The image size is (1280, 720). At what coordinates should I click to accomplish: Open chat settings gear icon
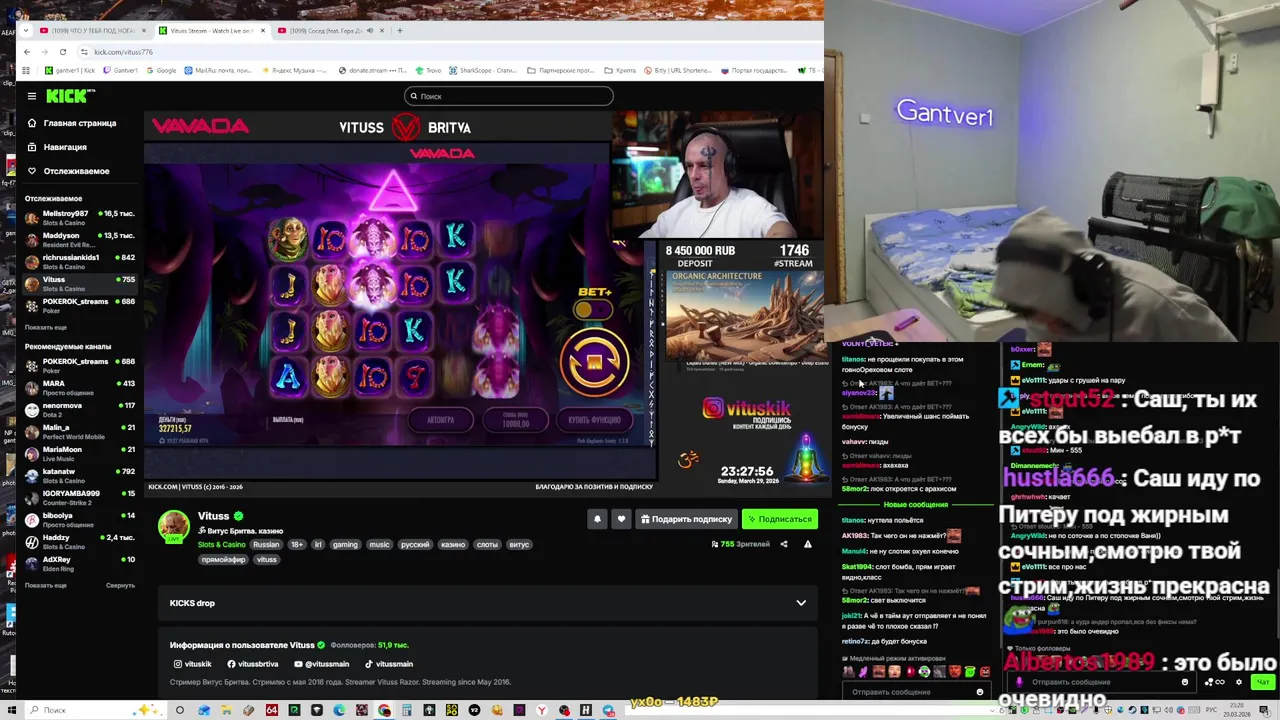click(1238, 682)
